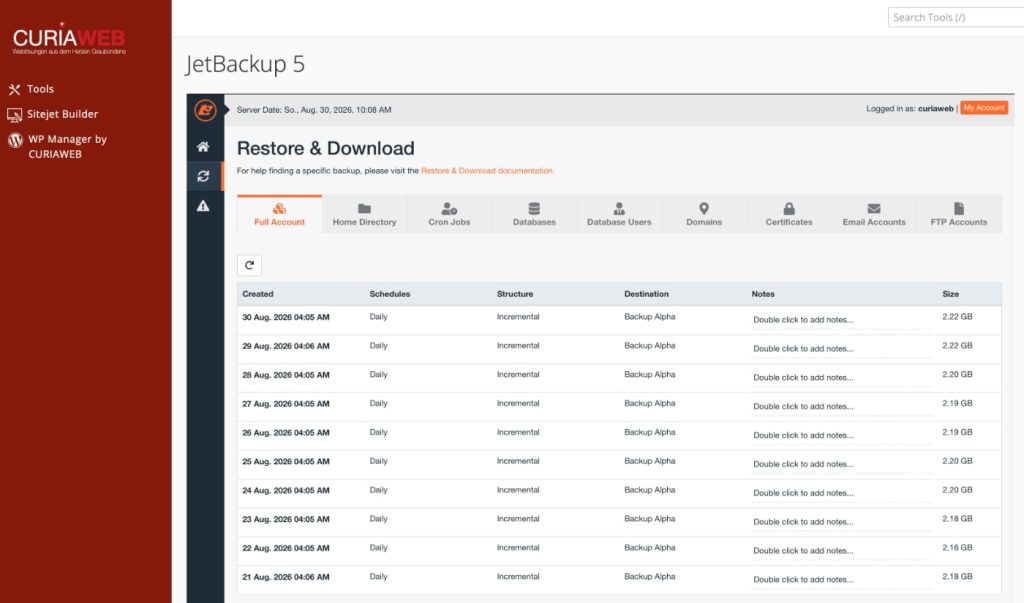
Task: Click the refresh backups list button
Action: click(249, 265)
